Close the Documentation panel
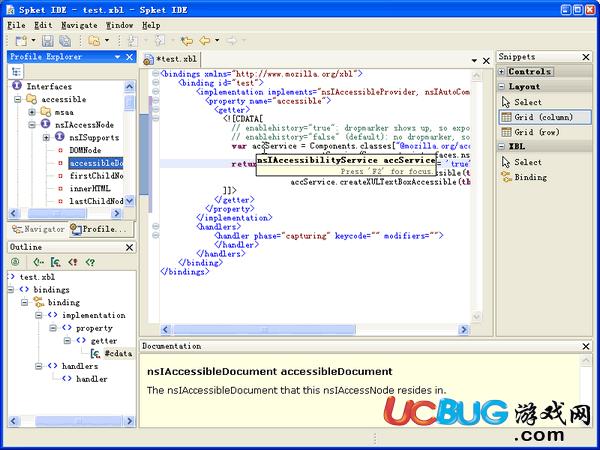 tap(586, 346)
